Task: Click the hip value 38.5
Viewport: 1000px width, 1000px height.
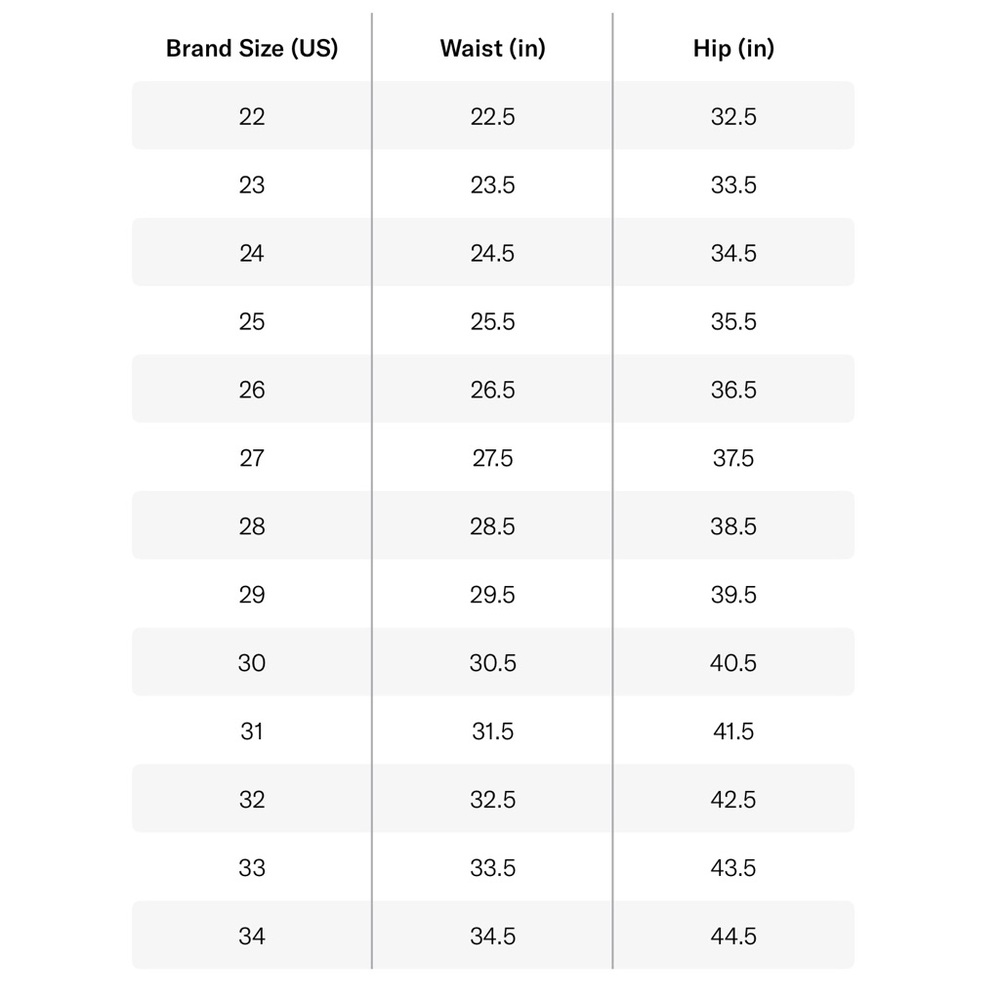Action: (733, 526)
